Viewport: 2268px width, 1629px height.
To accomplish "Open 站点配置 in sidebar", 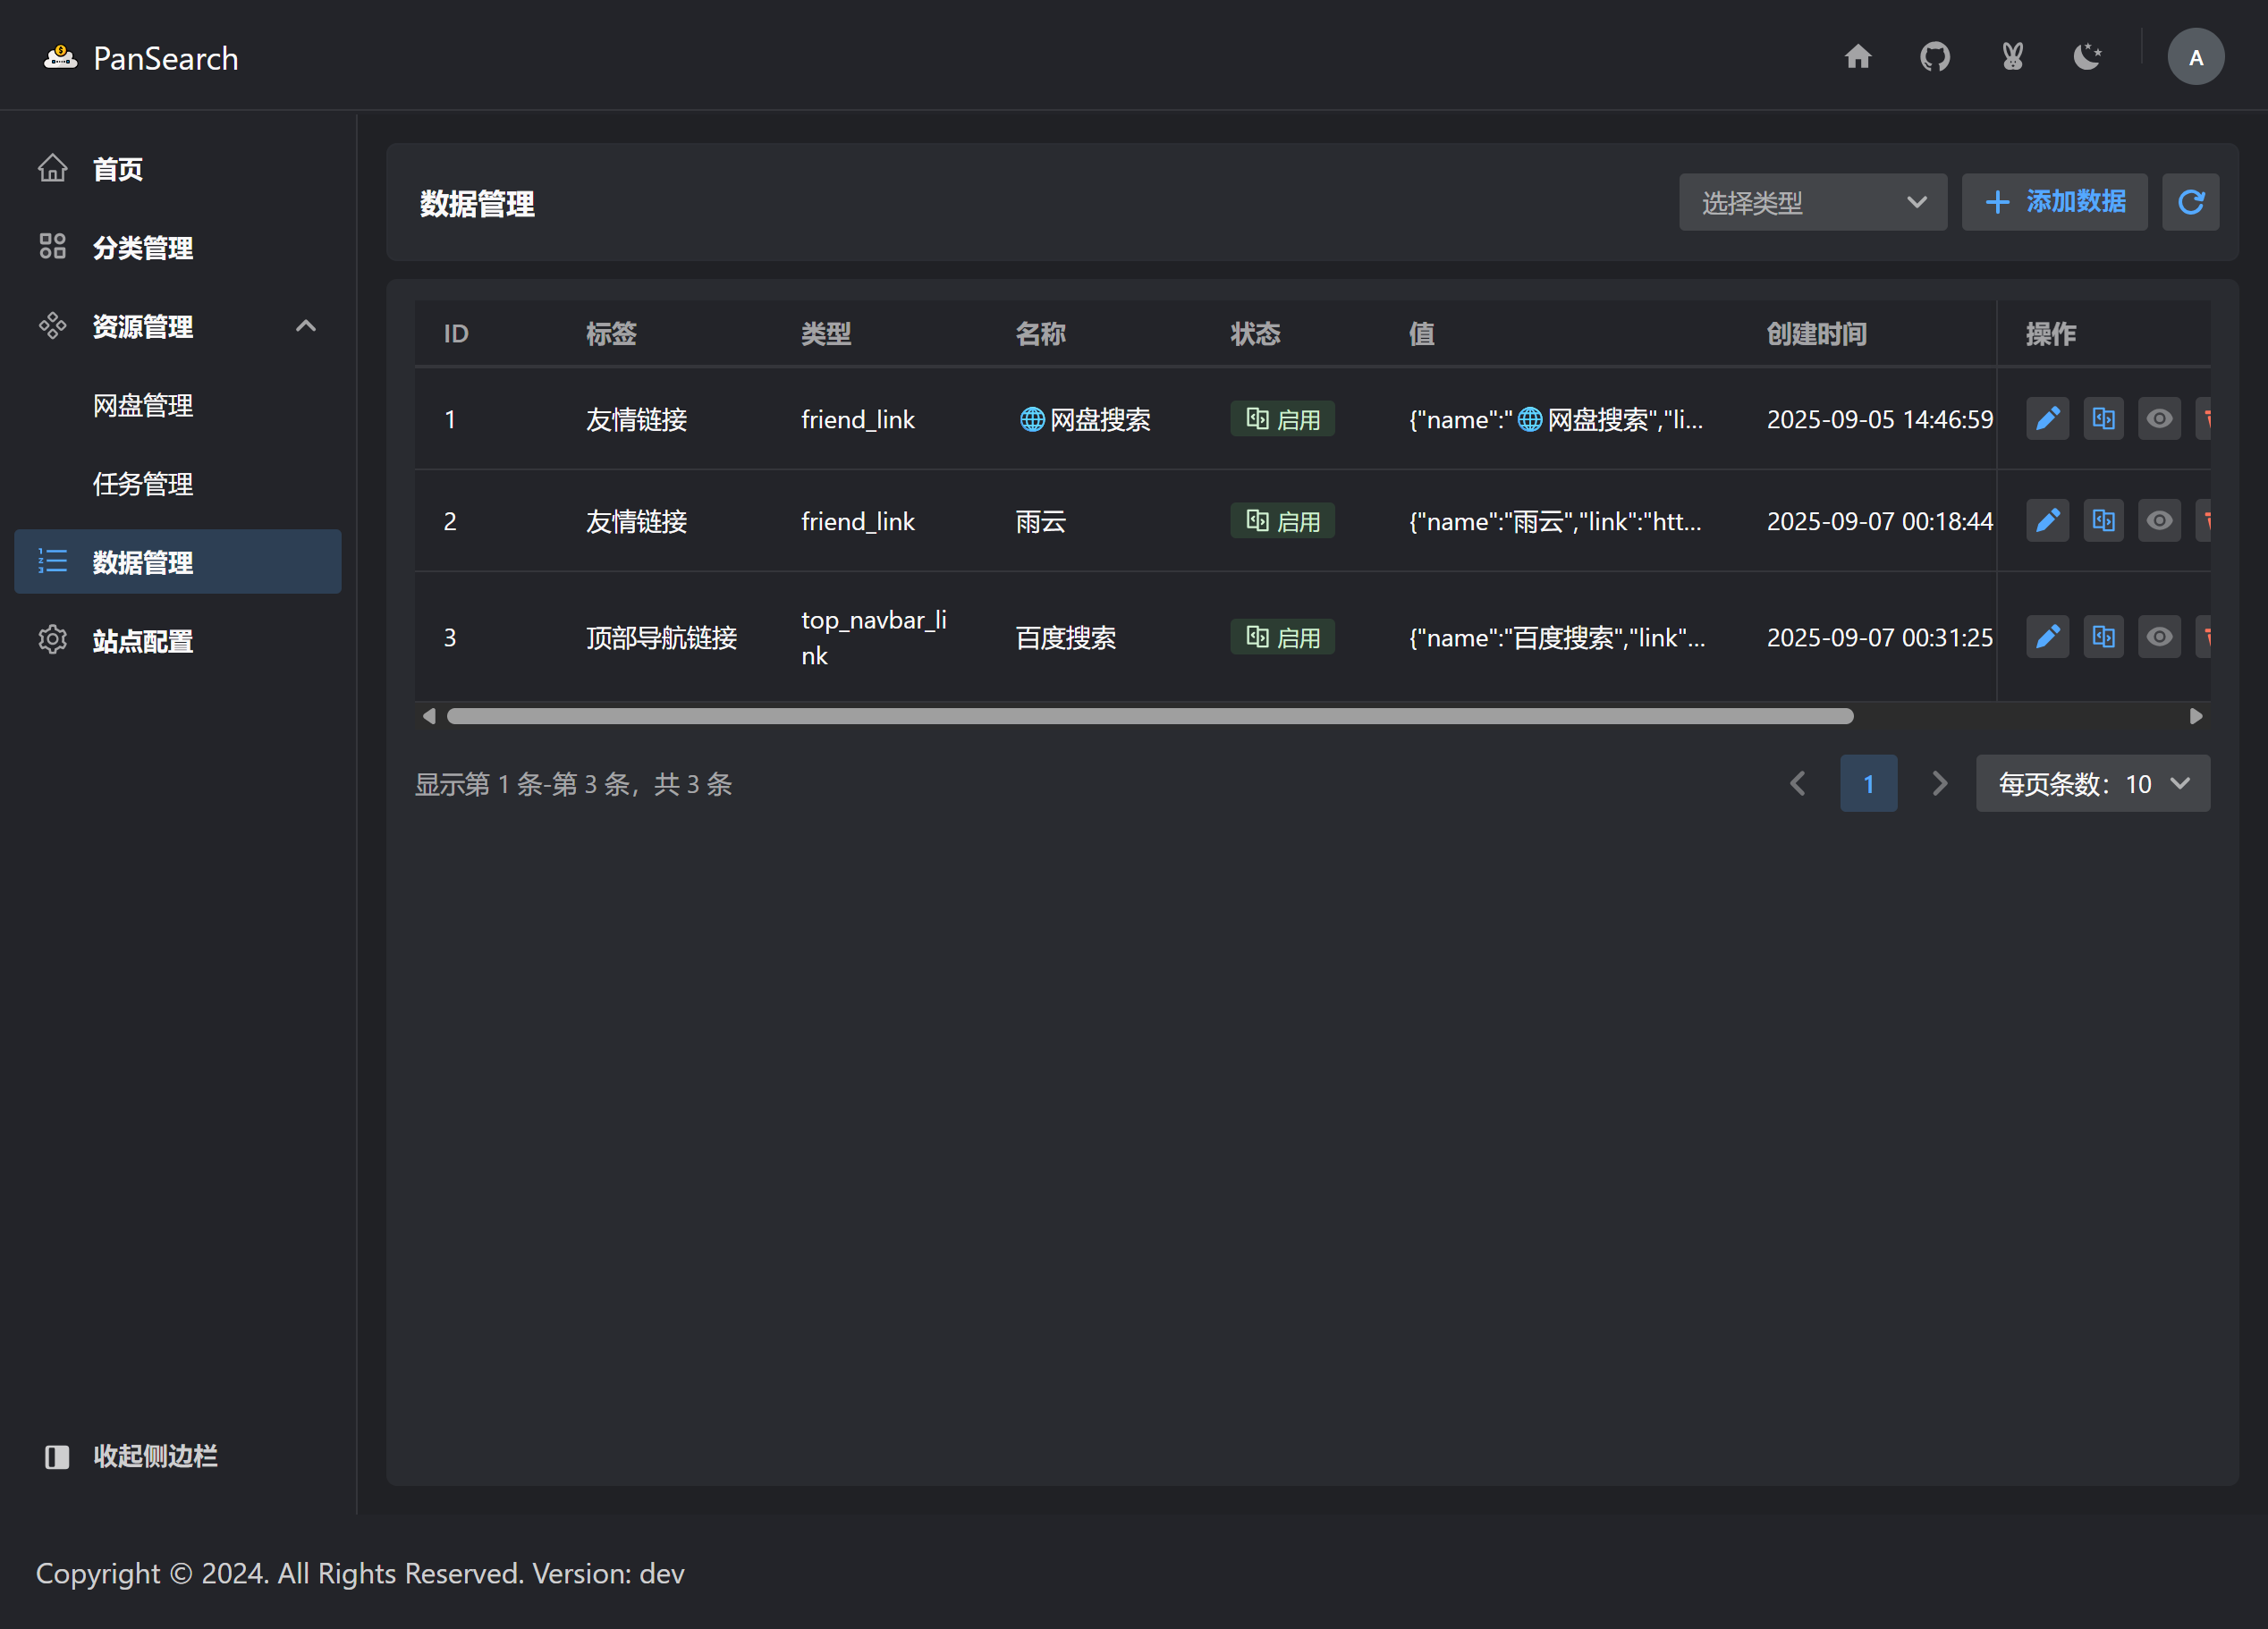I will (x=143, y=641).
